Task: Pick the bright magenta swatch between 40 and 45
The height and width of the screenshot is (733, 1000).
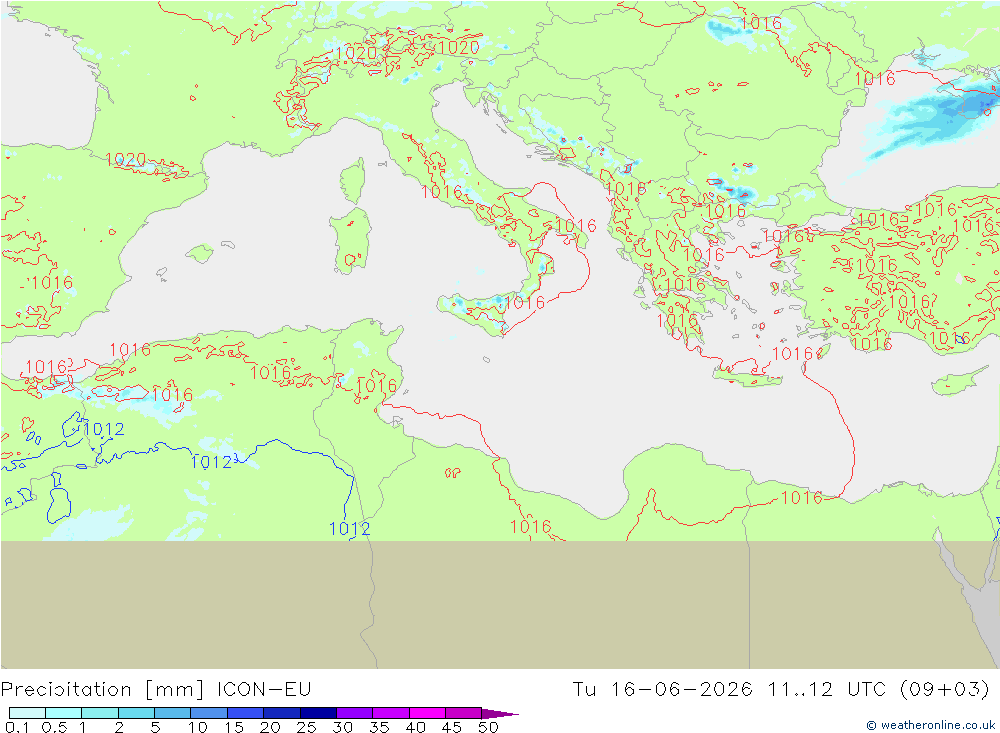Action: click(427, 713)
